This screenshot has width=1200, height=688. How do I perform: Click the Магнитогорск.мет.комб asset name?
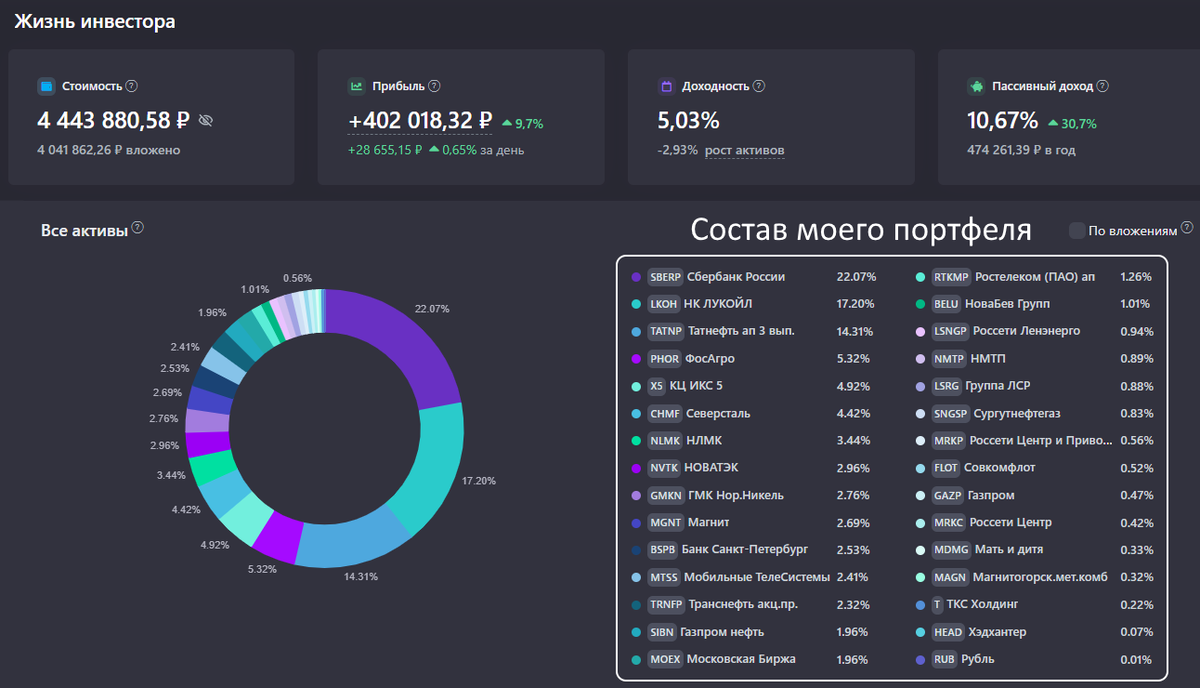click(x=1040, y=578)
